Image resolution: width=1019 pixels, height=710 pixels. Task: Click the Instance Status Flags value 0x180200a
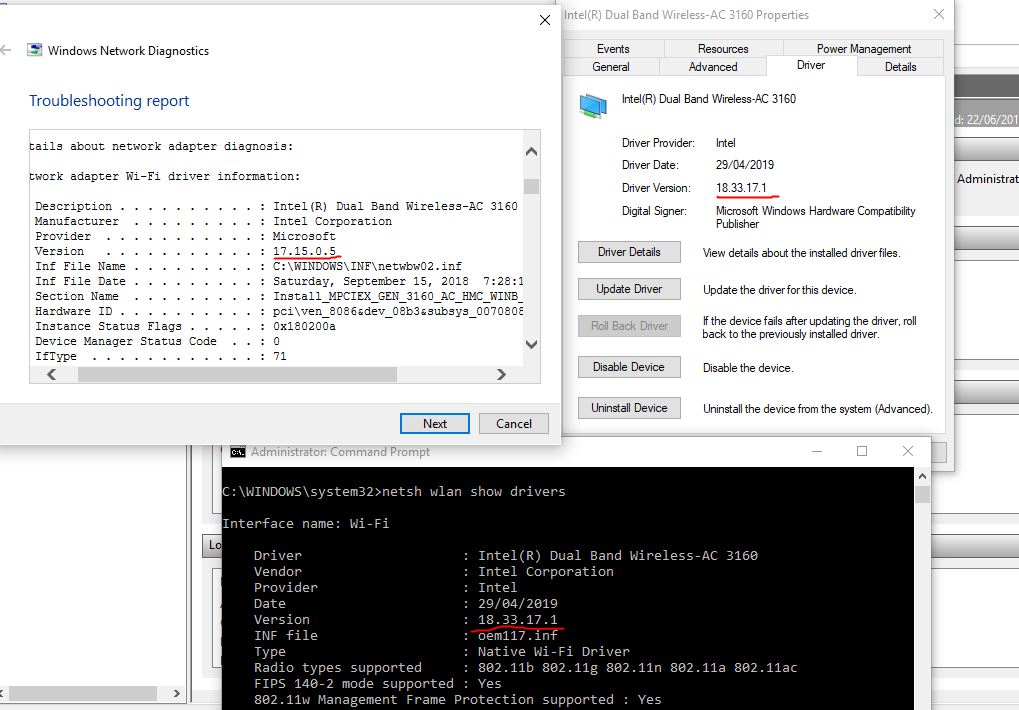point(304,326)
